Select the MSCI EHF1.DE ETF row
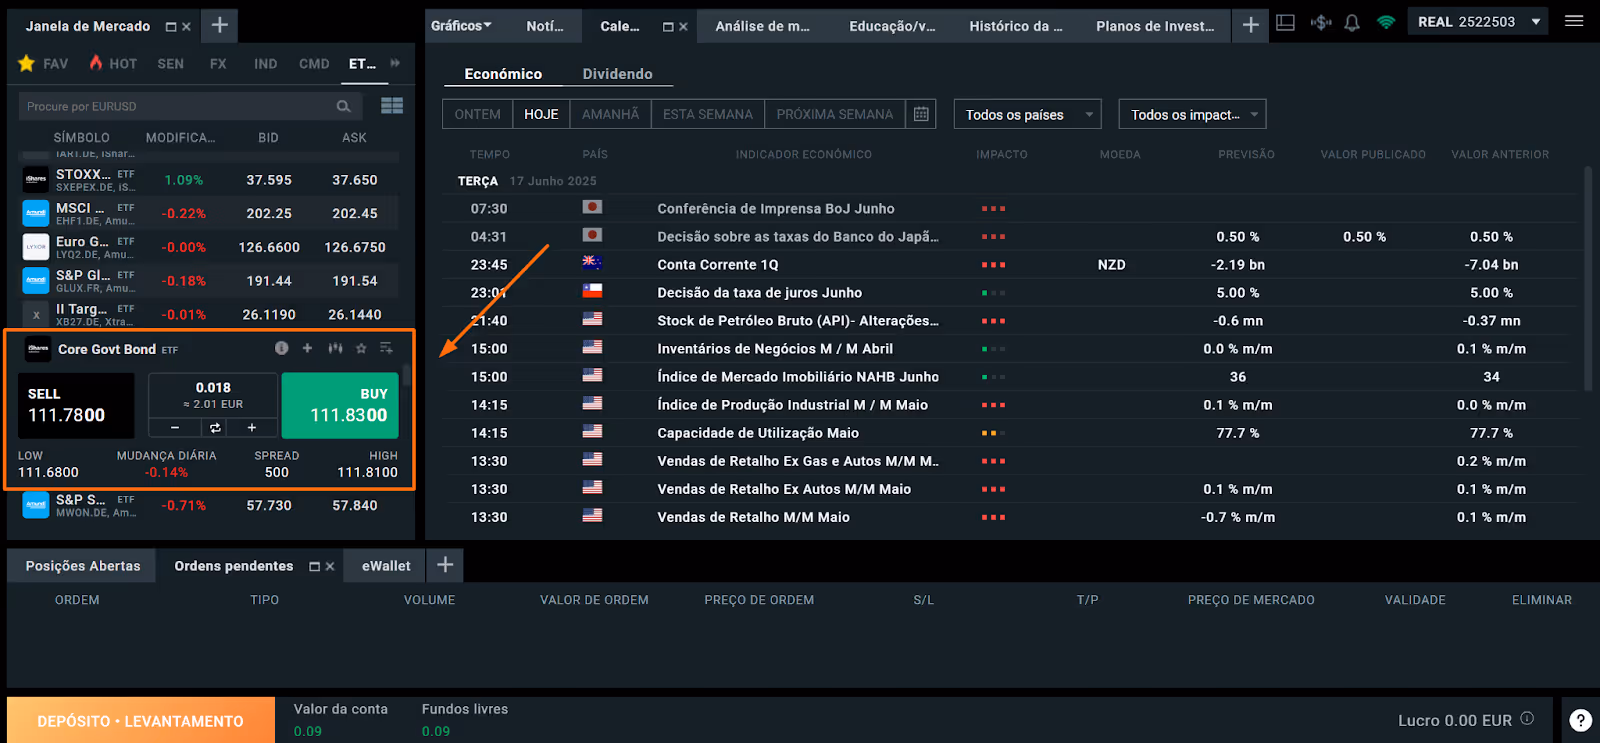The image size is (1600, 743). tap(210, 213)
